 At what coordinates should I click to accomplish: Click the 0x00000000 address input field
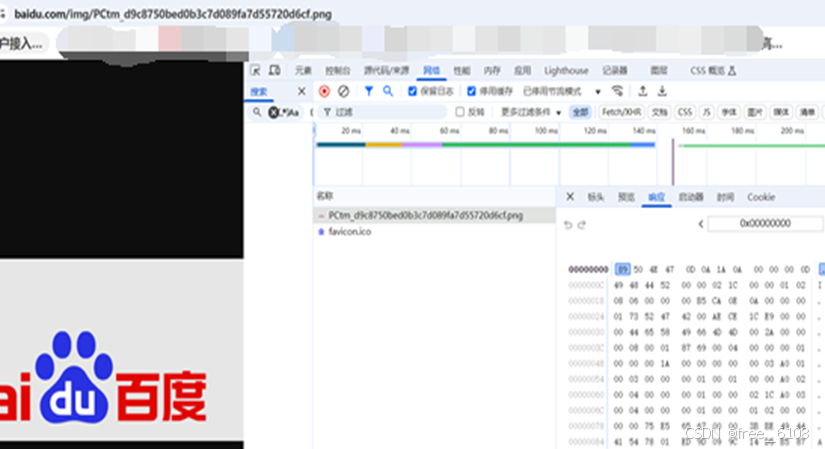click(765, 224)
